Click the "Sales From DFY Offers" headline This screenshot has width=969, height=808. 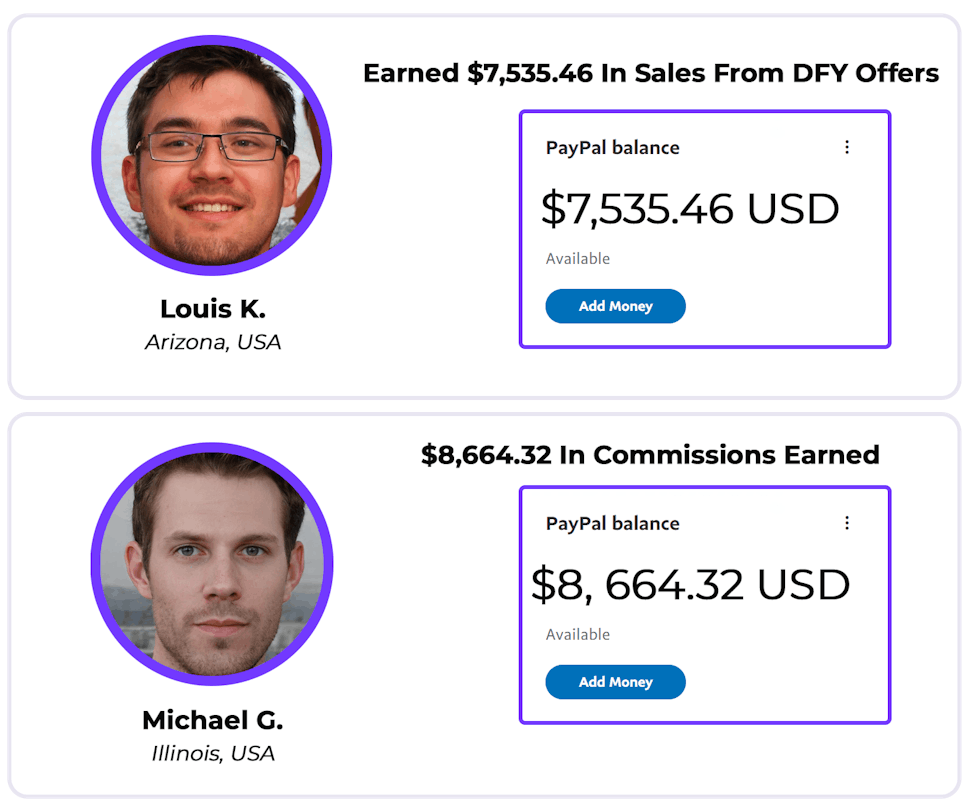pyautogui.click(x=651, y=73)
